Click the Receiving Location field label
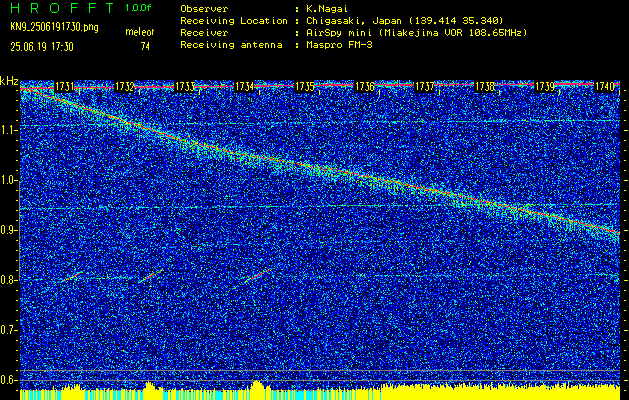 234,21
